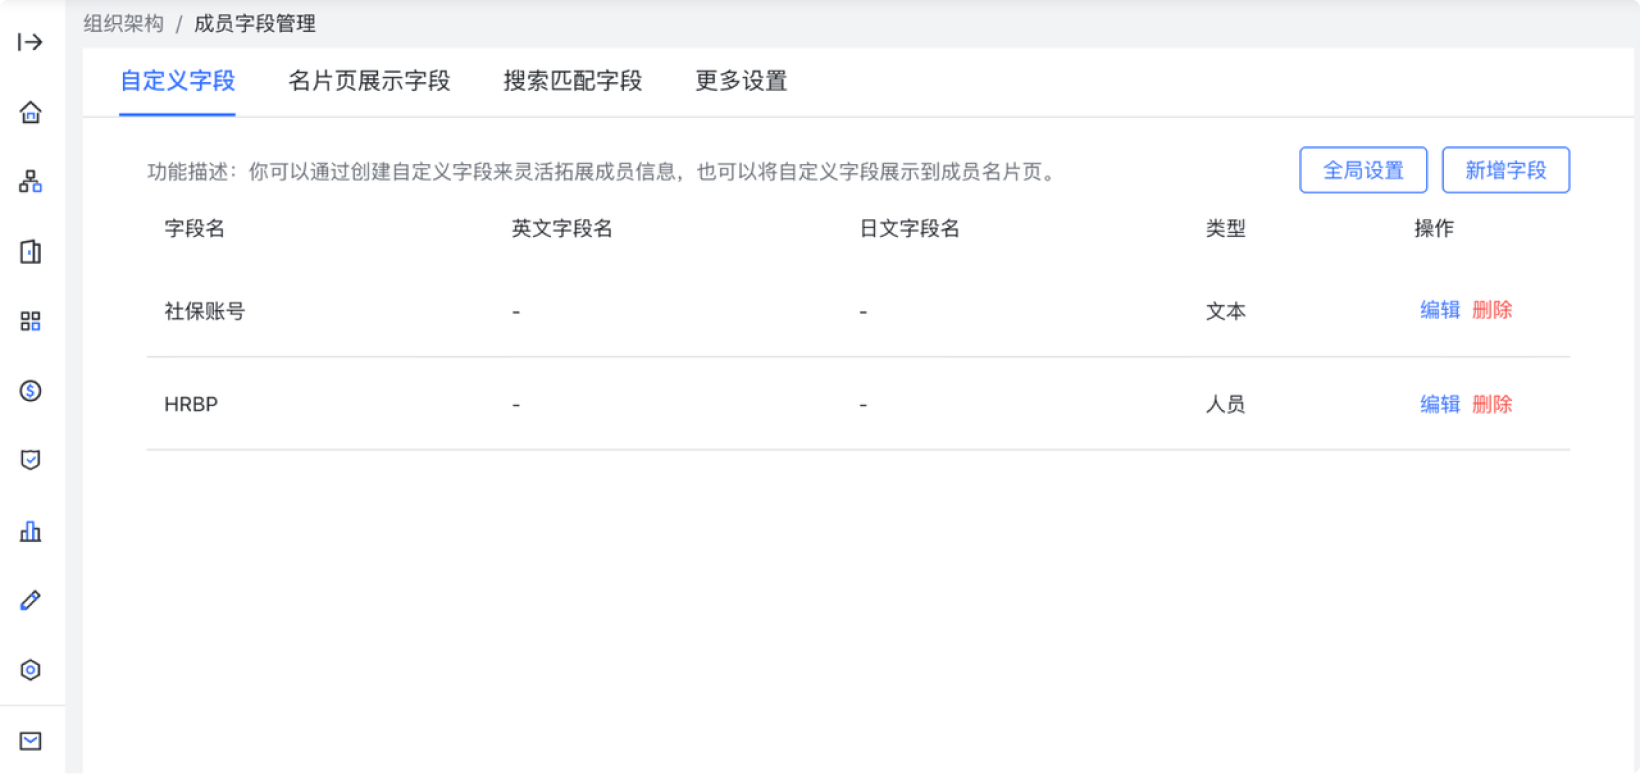Select the 自定义字段 tab
1640x774 pixels.
pos(178,81)
